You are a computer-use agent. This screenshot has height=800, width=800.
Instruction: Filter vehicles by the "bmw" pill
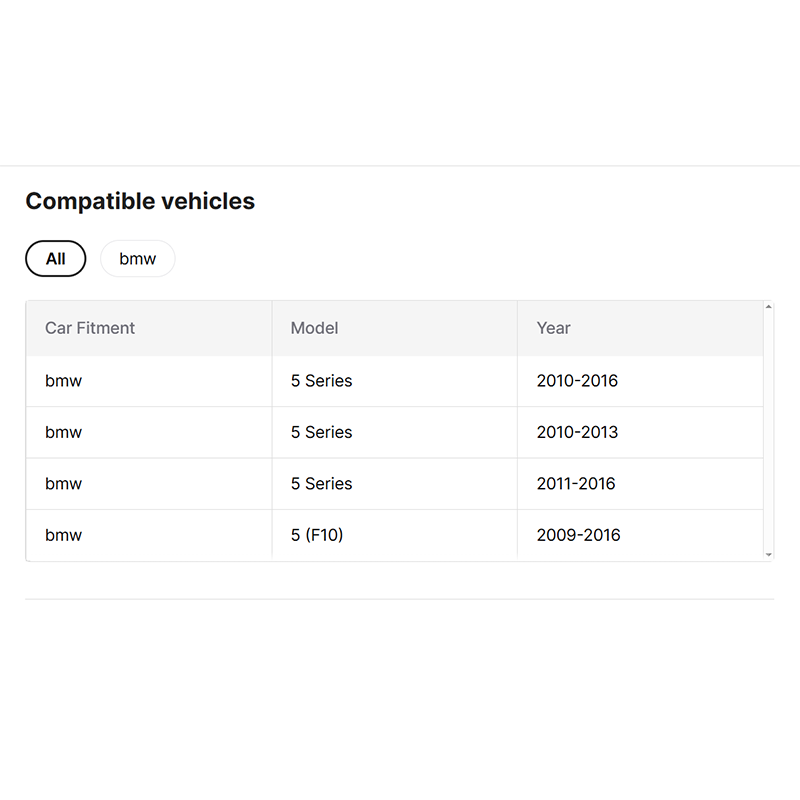point(138,259)
